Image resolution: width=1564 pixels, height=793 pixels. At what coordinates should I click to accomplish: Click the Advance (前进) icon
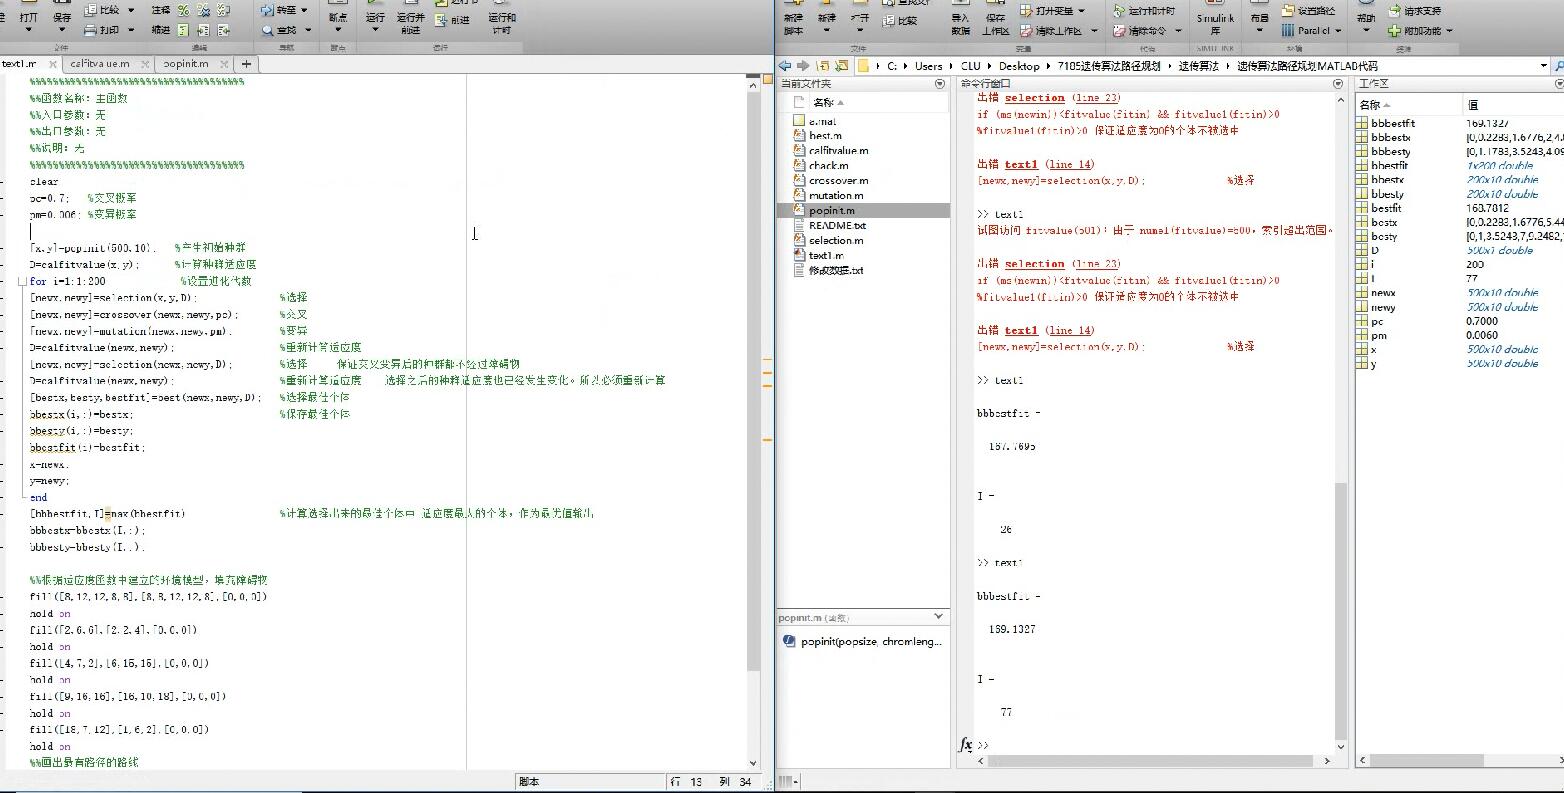441,20
